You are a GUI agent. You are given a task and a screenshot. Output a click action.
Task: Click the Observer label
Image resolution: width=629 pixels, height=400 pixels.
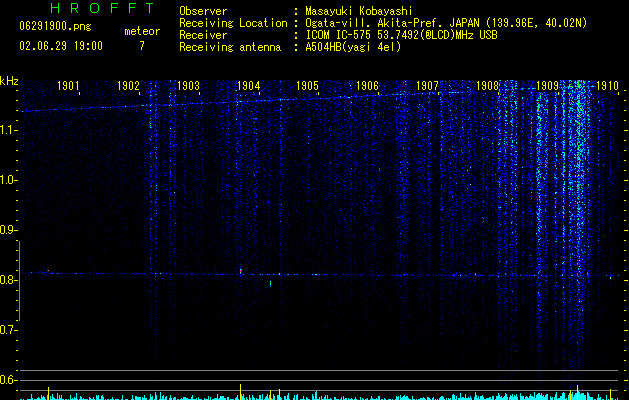tap(203, 11)
